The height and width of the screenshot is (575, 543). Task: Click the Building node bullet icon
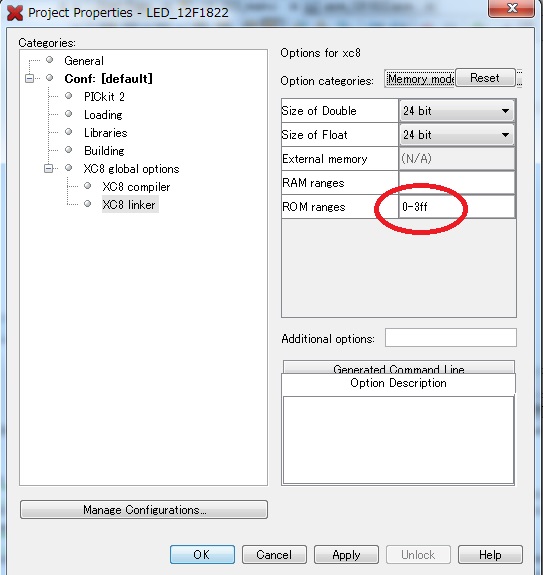pyautogui.click(x=69, y=150)
